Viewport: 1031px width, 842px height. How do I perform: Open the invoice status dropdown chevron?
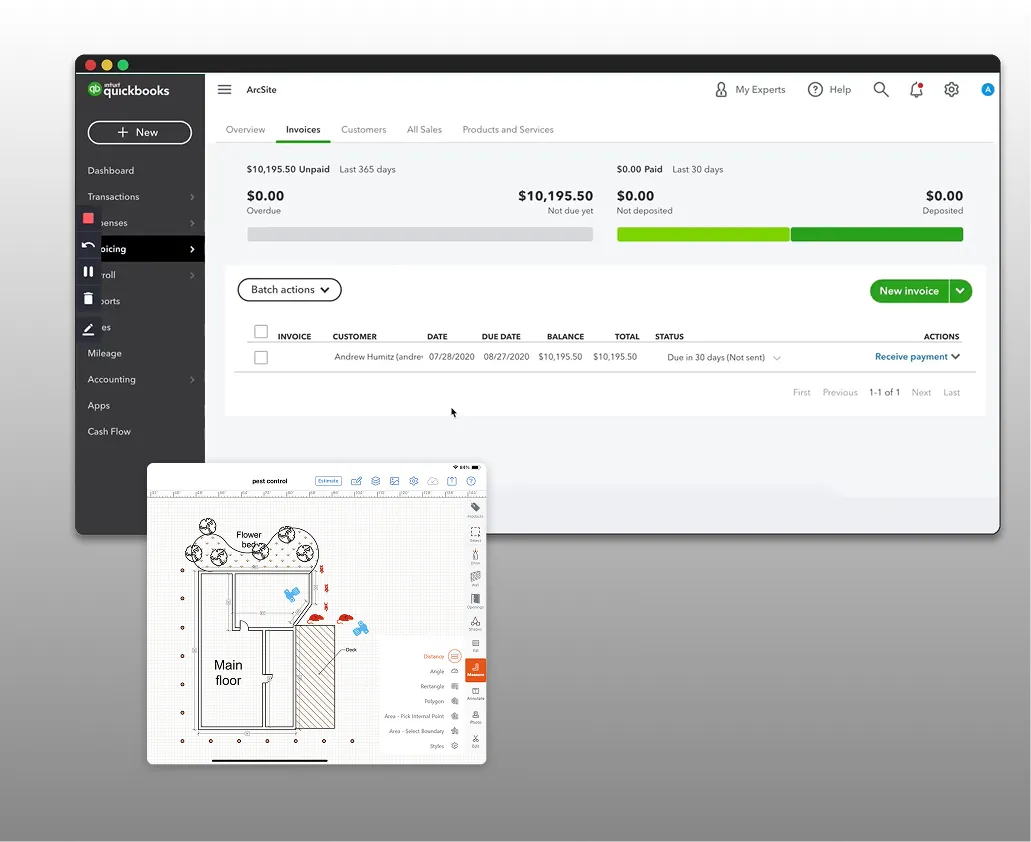point(777,358)
